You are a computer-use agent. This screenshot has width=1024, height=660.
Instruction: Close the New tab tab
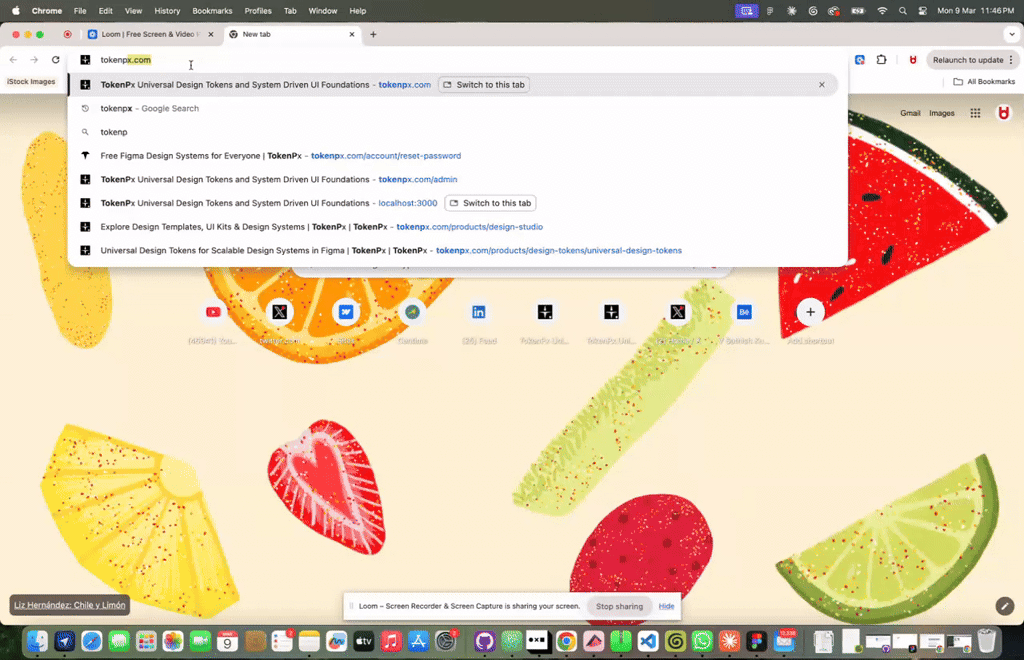tap(351, 34)
